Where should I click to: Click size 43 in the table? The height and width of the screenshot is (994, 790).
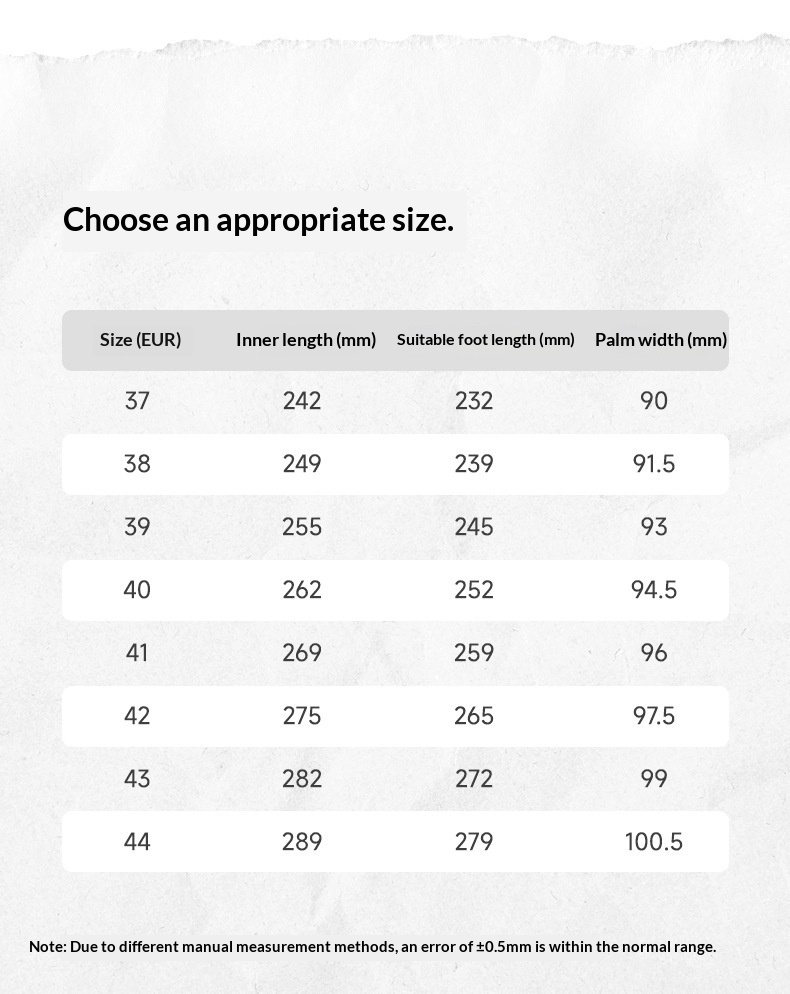[x=137, y=778]
